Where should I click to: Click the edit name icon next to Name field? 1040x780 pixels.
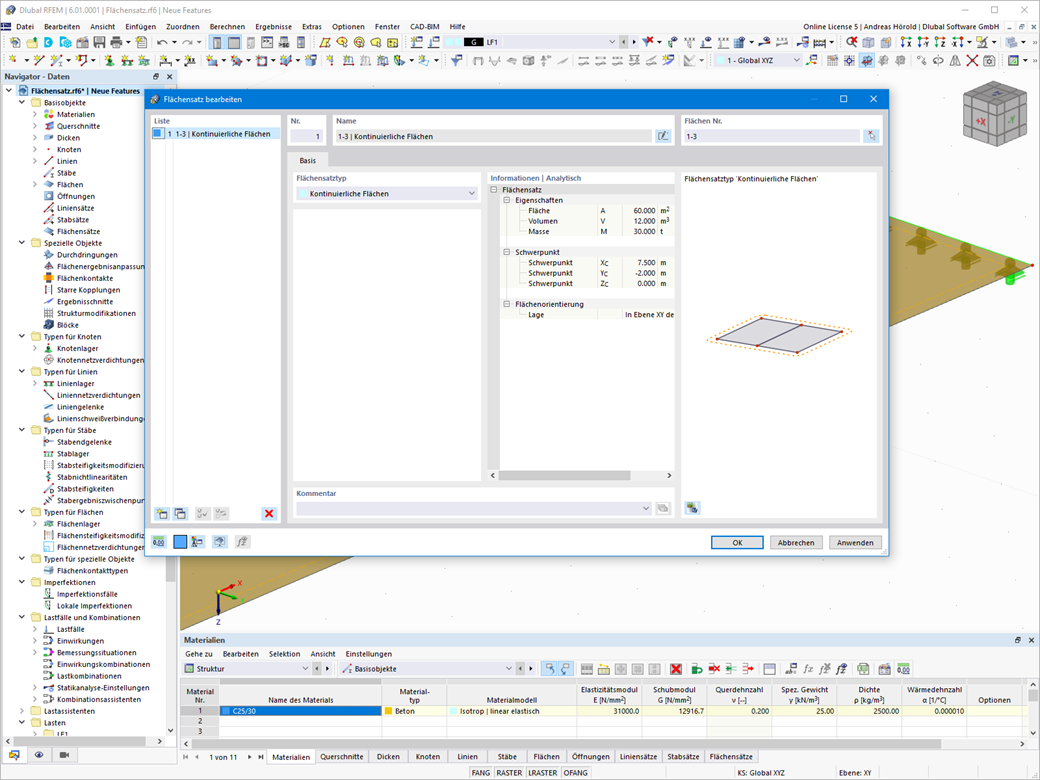pos(663,136)
